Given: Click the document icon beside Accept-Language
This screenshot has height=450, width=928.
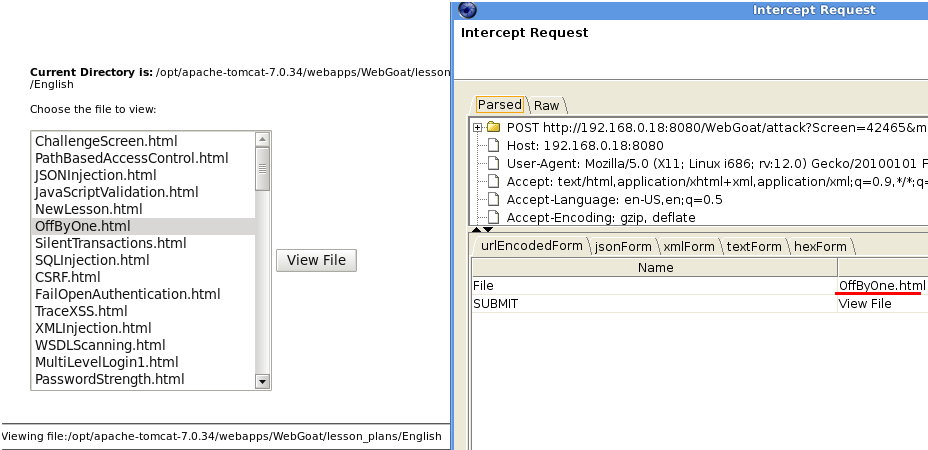Looking at the screenshot, I should coord(493,200).
